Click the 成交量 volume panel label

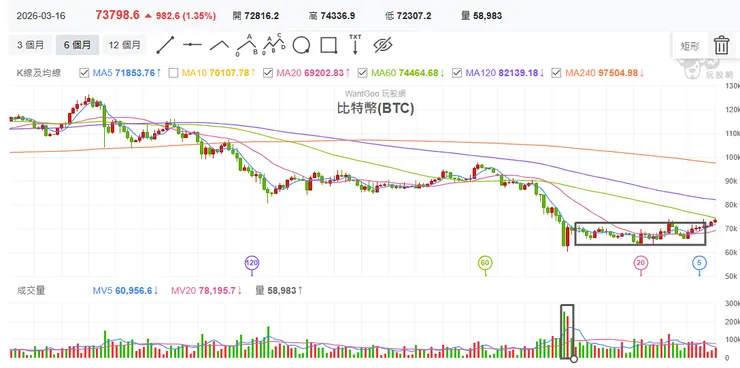[31, 290]
